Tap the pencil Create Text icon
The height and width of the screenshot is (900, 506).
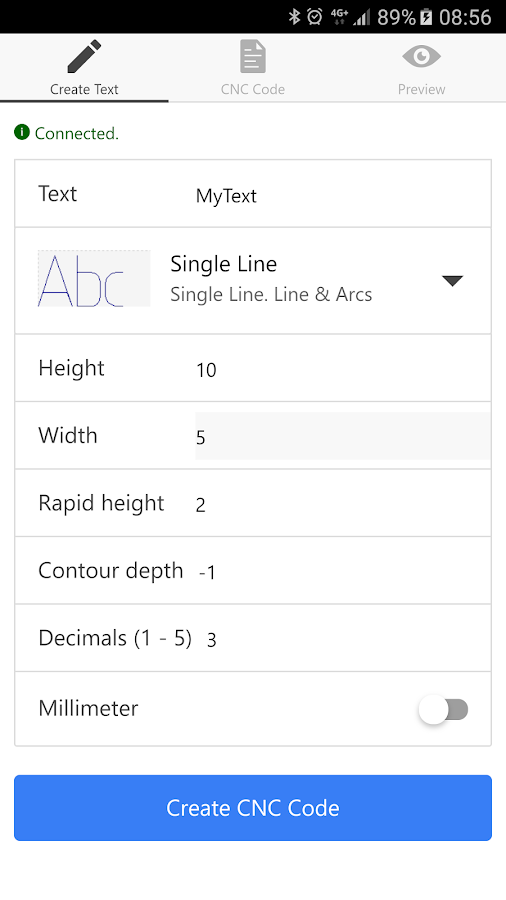(x=84, y=56)
